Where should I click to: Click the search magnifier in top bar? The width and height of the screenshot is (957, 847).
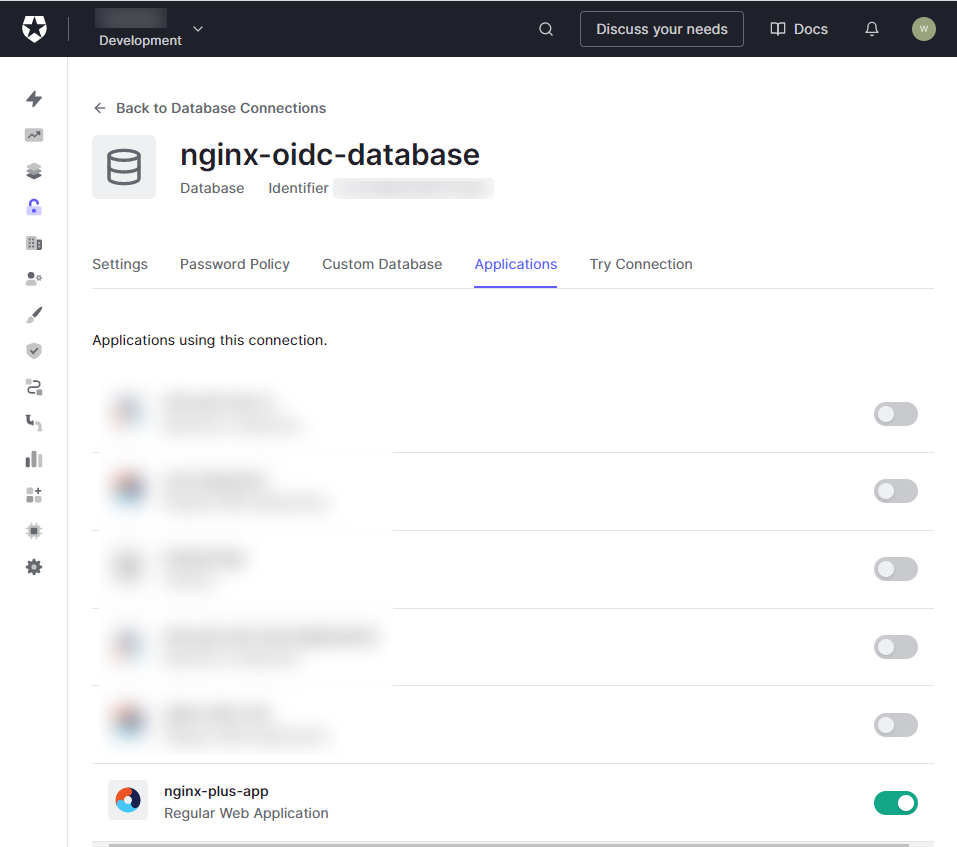545,29
